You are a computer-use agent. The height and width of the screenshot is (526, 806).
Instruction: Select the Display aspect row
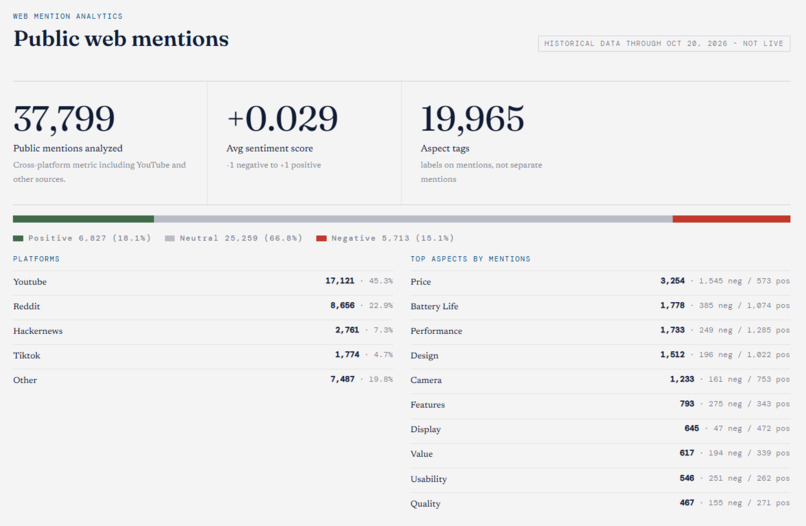[x=600, y=429]
